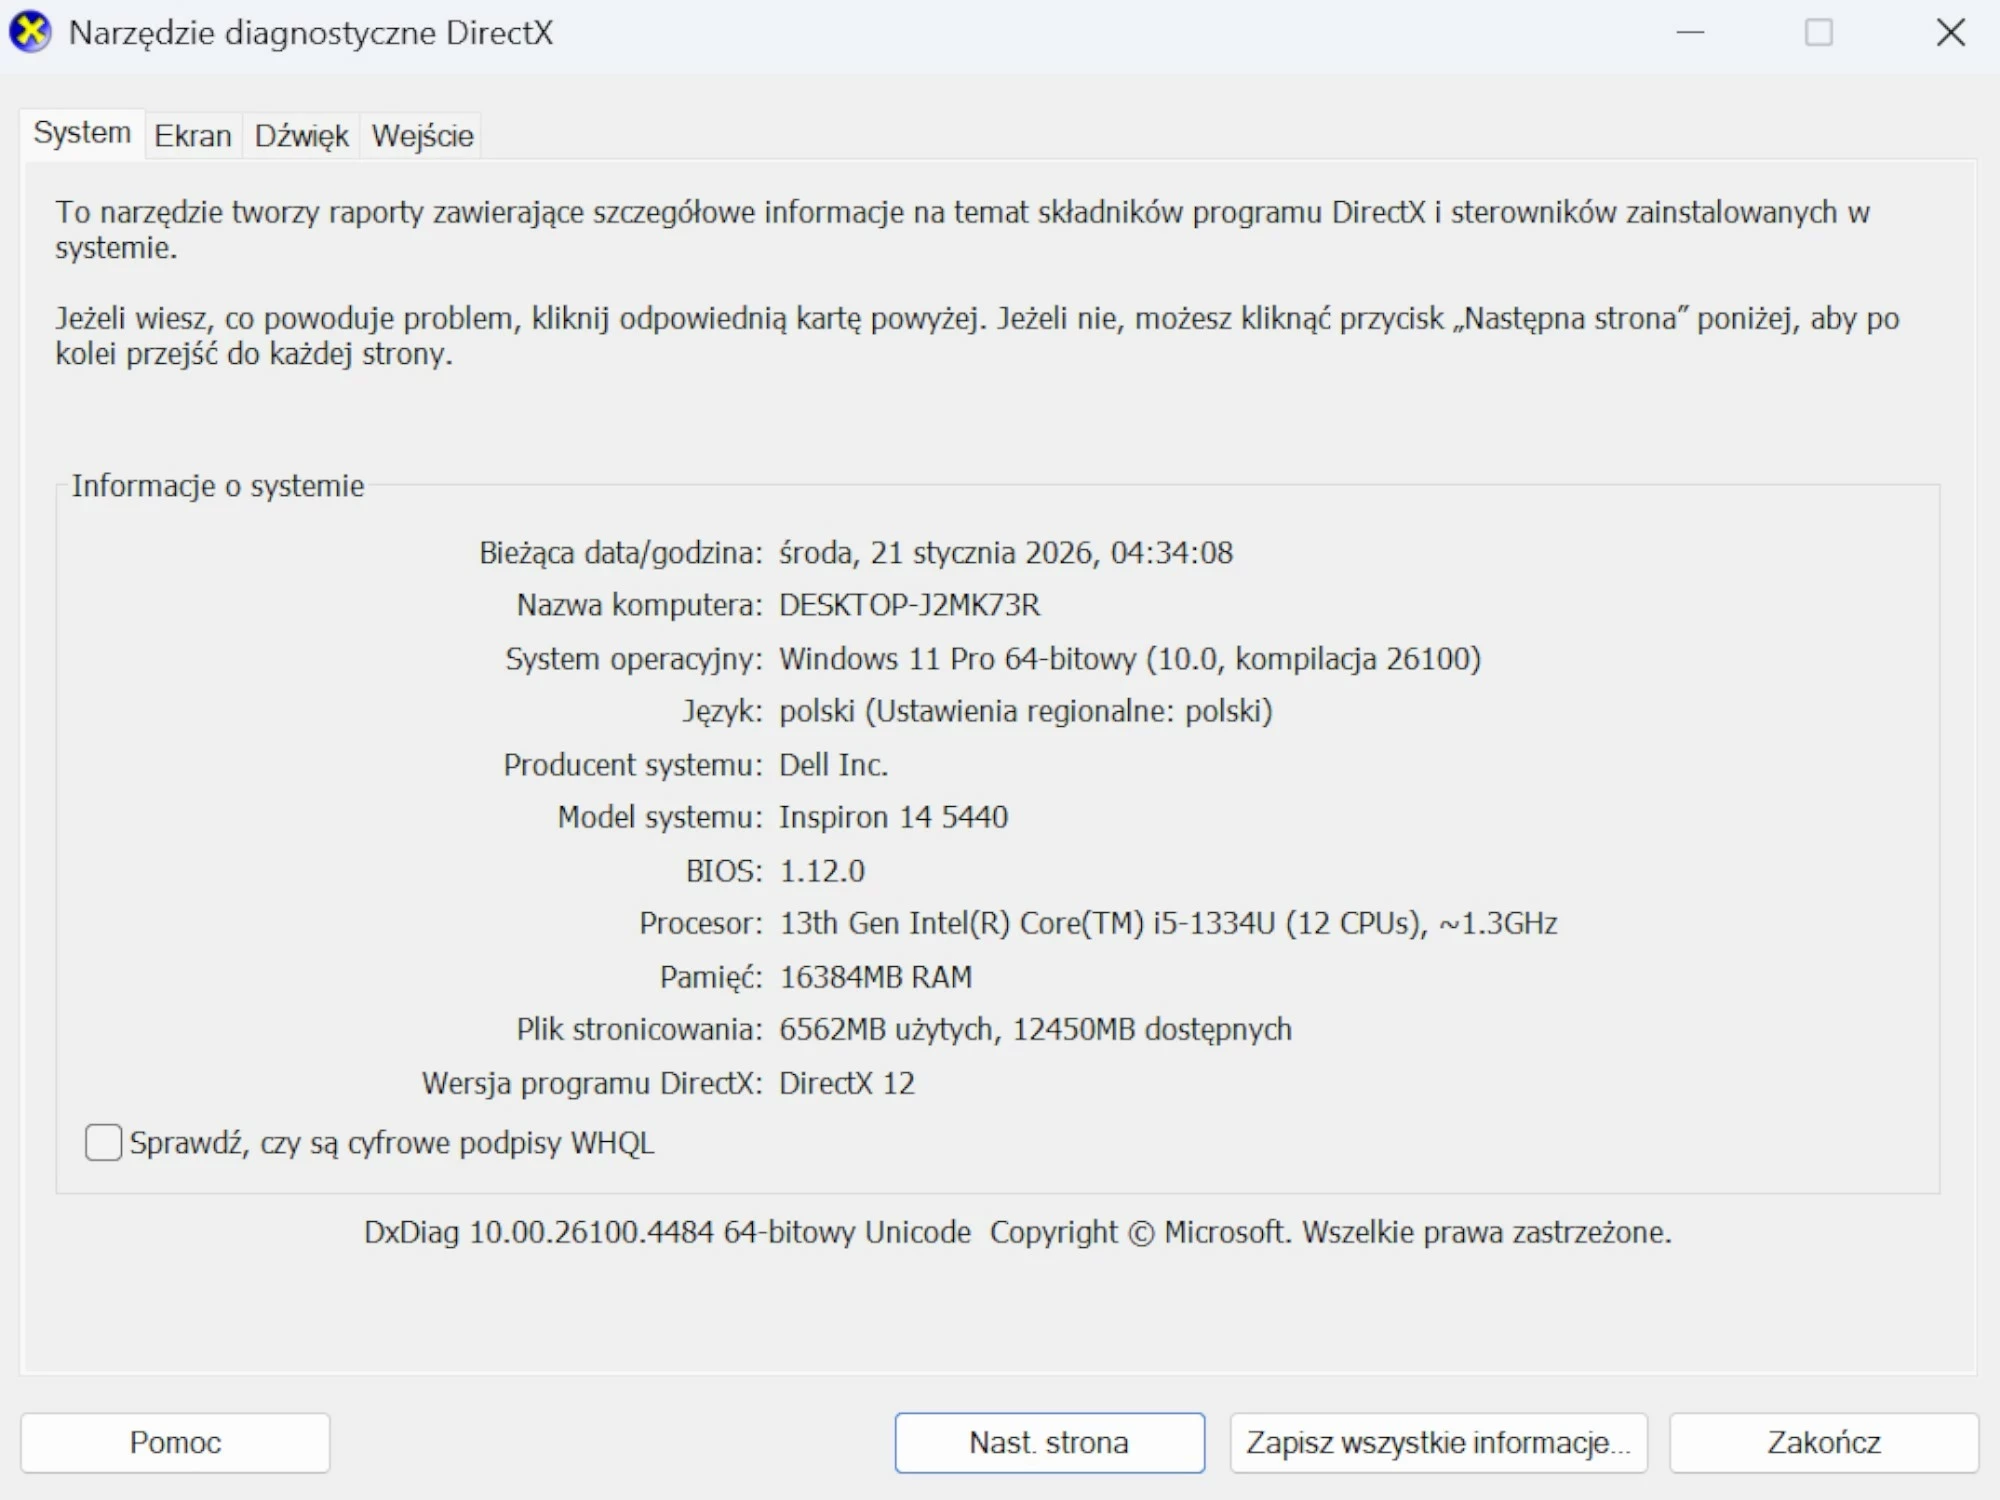Select the Wejście tab

click(x=421, y=135)
